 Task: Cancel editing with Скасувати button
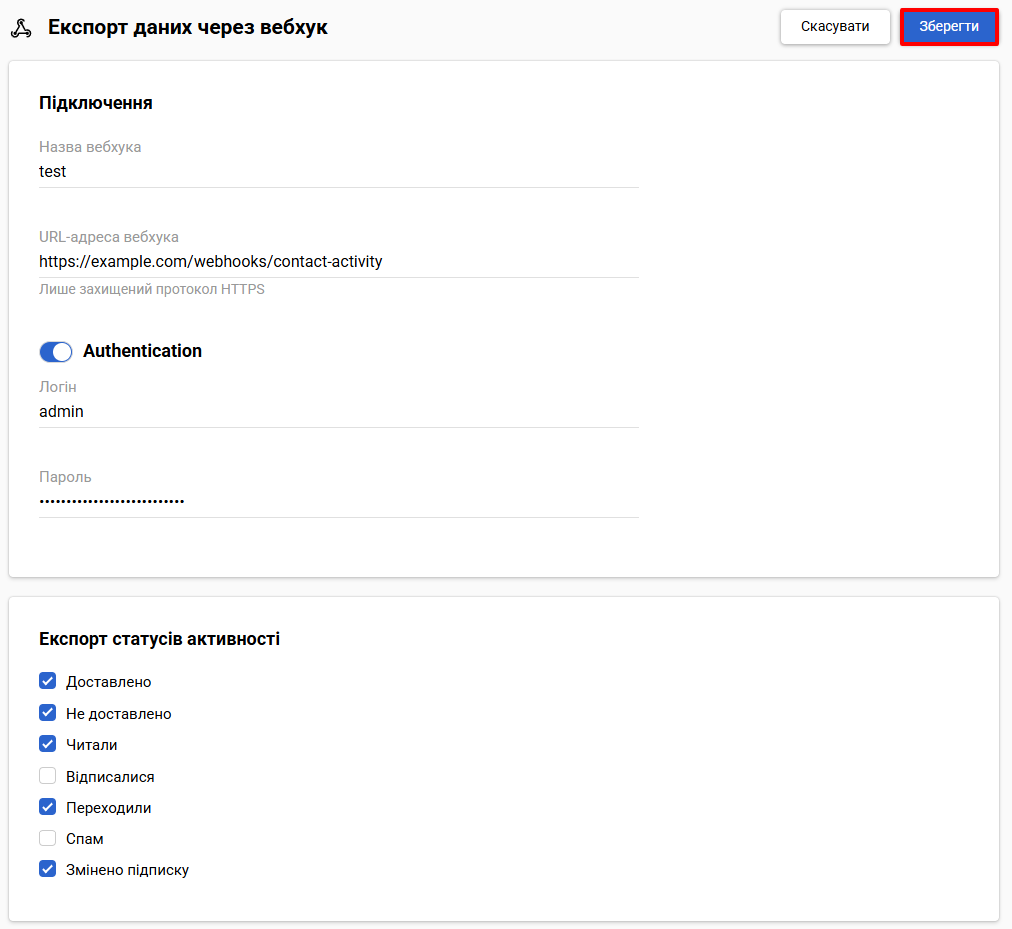coord(835,26)
